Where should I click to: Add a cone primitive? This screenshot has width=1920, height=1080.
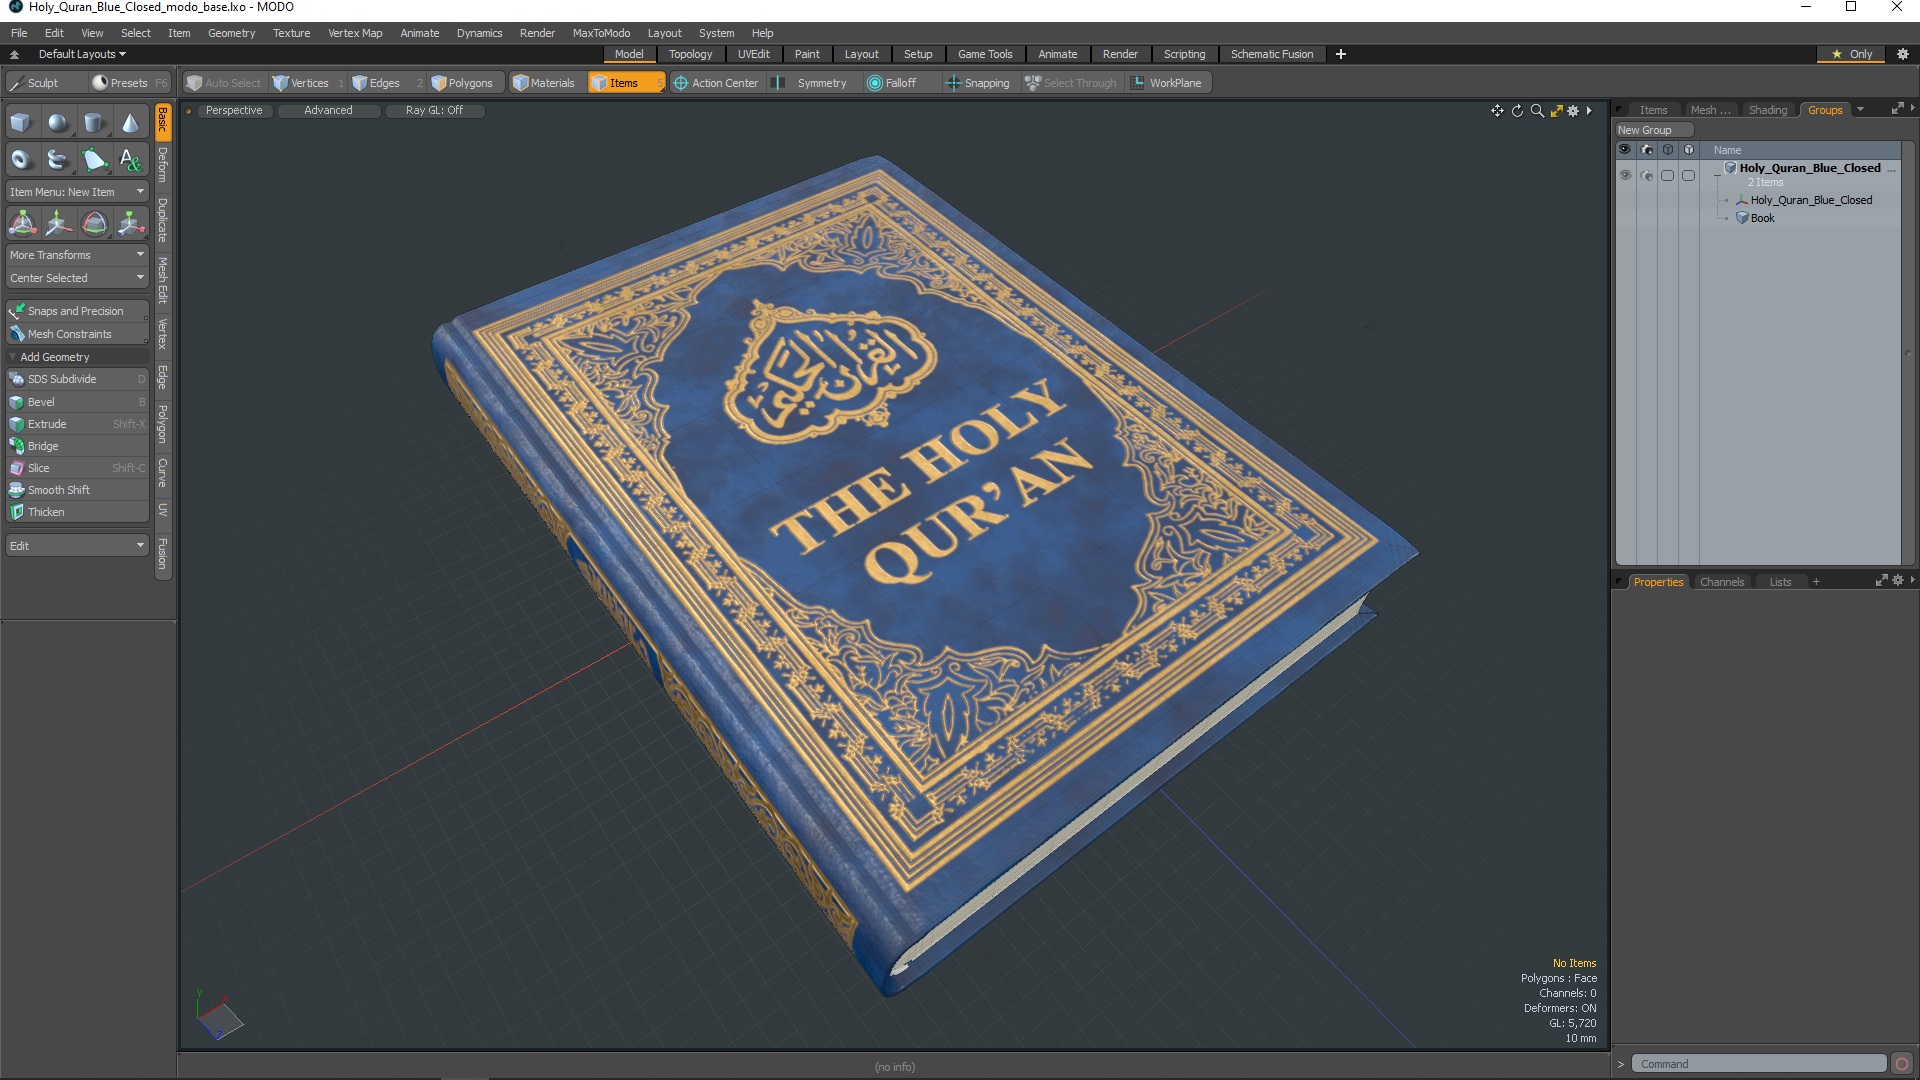tap(130, 122)
